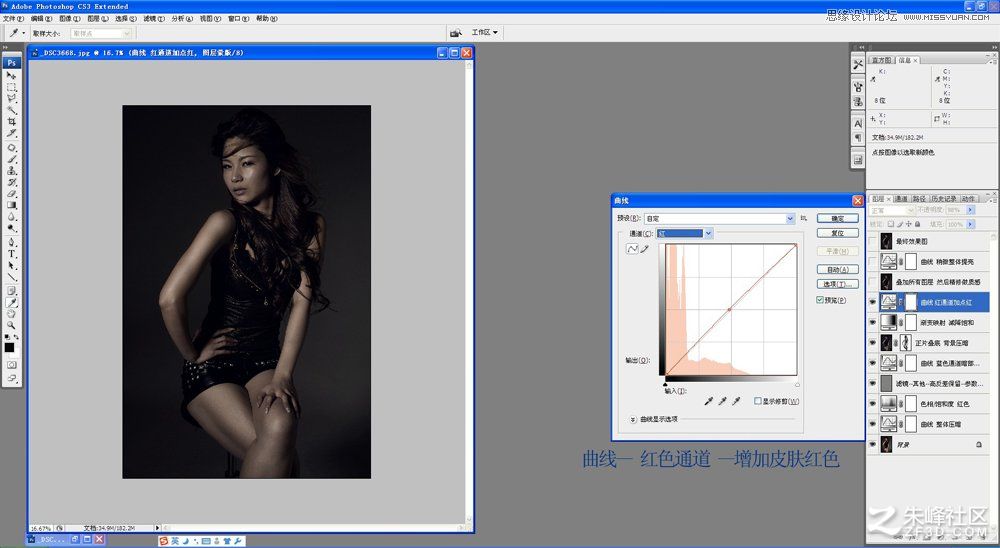The width and height of the screenshot is (1000, 548).
Task: Hide the 正片叠底 背景压暗 layer
Action: point(873,343)
